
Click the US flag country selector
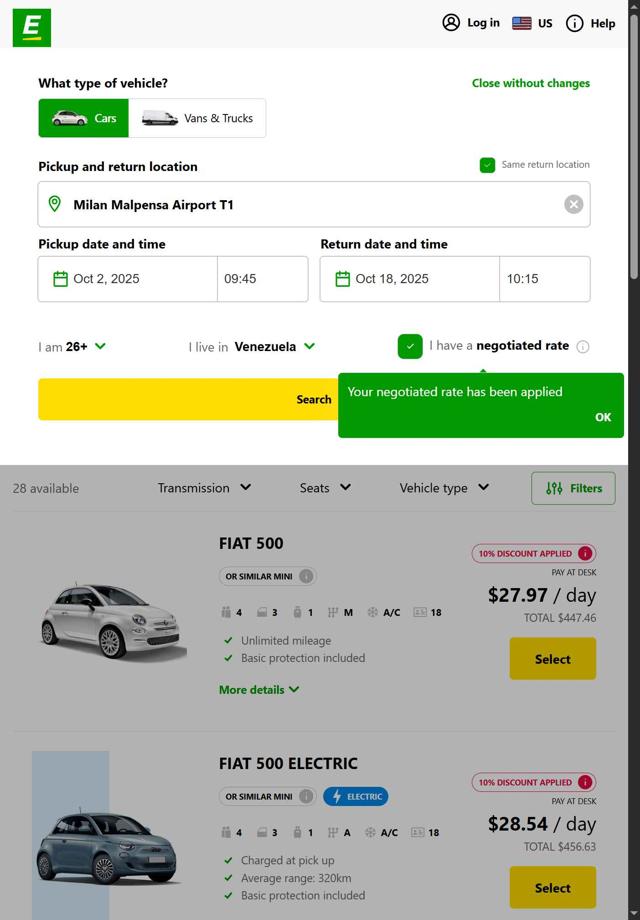(x=522, y=23)
